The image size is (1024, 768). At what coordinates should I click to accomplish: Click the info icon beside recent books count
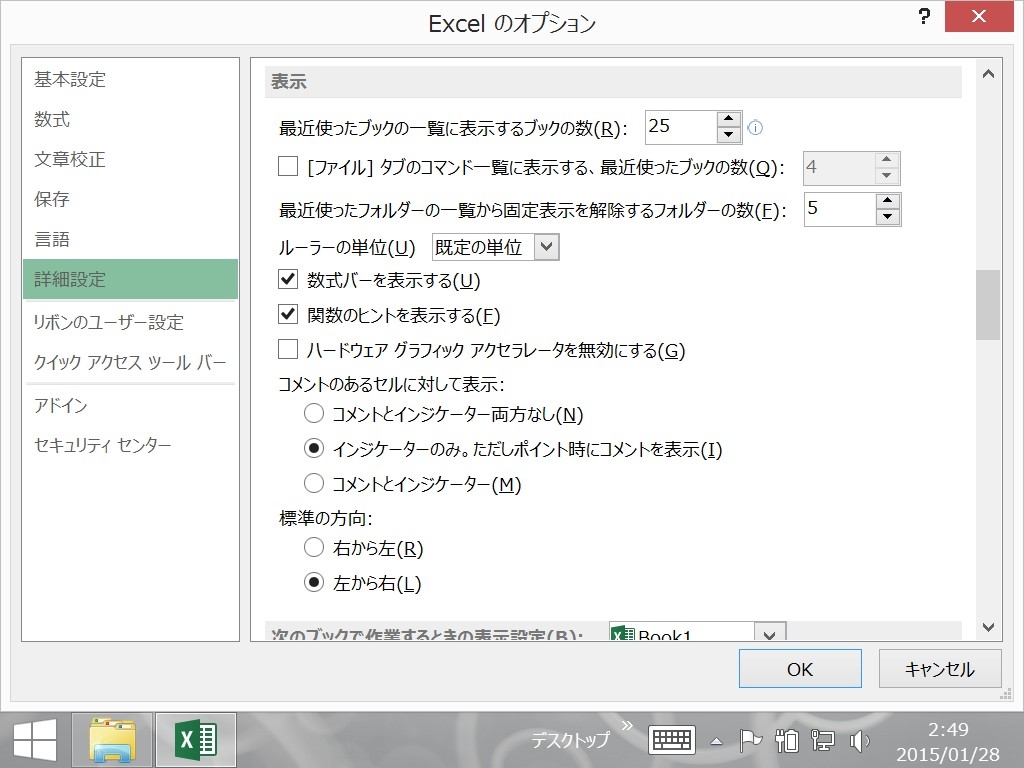tap(755, 128)
